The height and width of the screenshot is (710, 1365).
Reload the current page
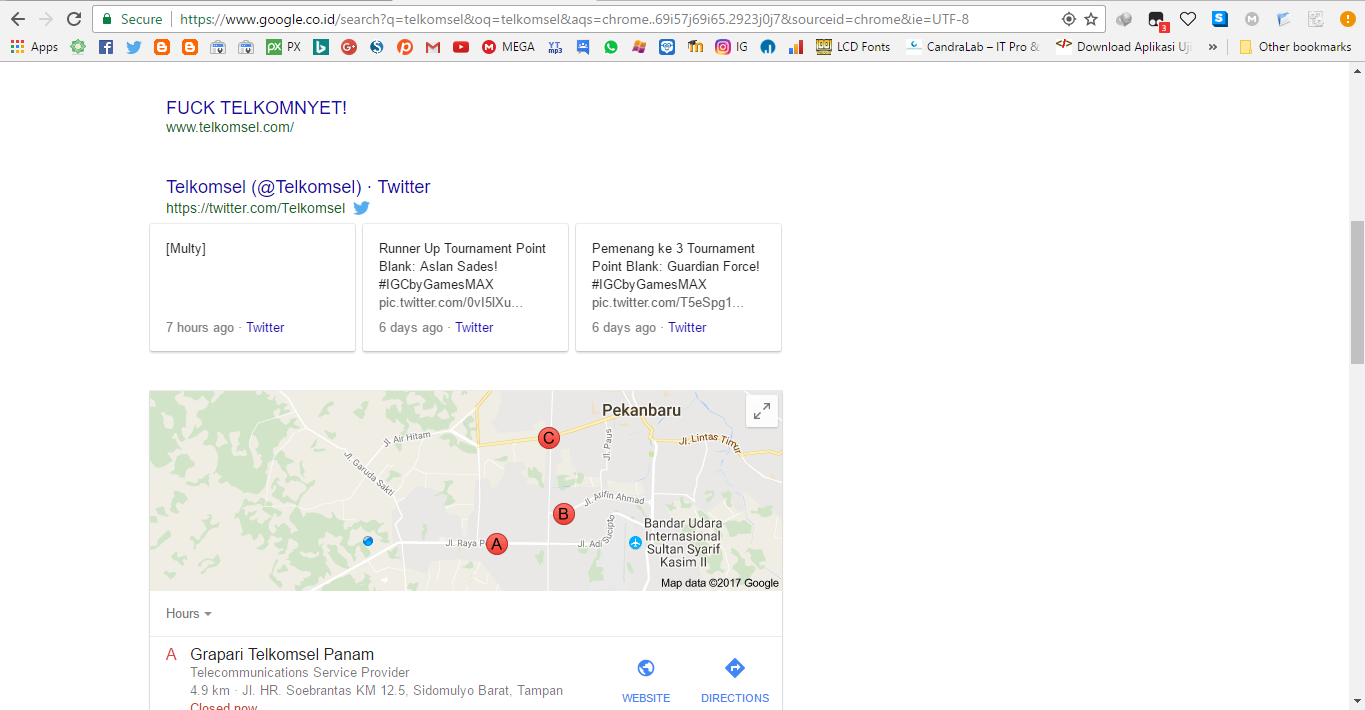click(x=74, y=19)
